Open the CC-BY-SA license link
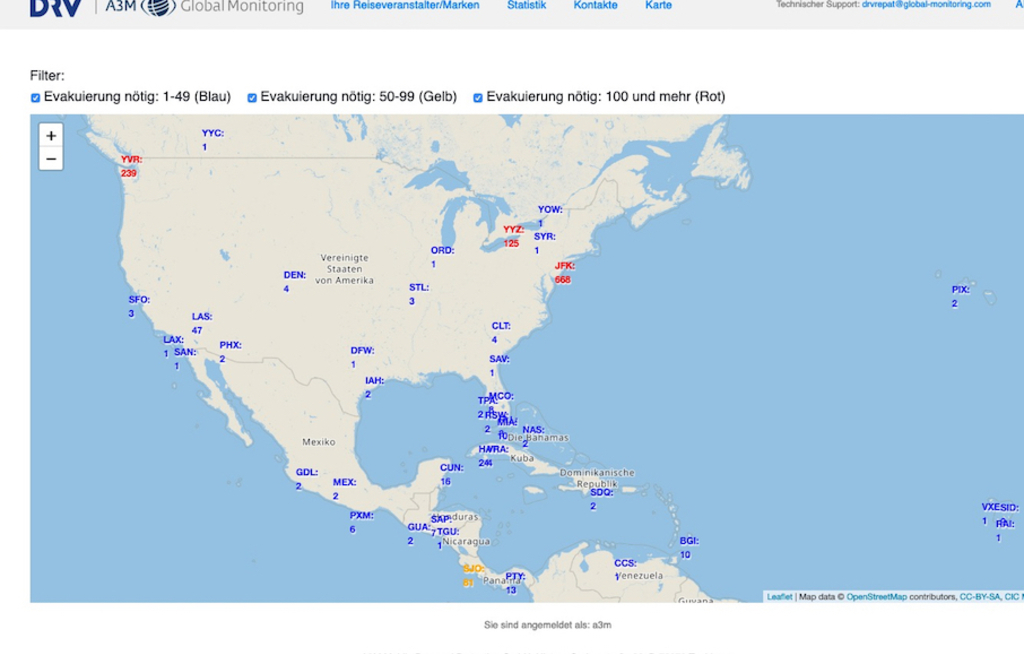 (x=980, y=597)
